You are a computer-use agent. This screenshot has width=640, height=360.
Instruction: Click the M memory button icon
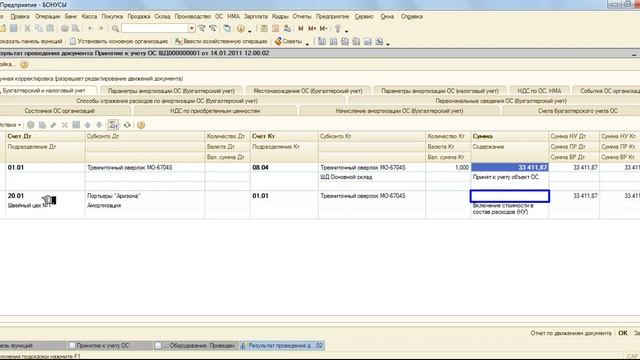(301, 28)
